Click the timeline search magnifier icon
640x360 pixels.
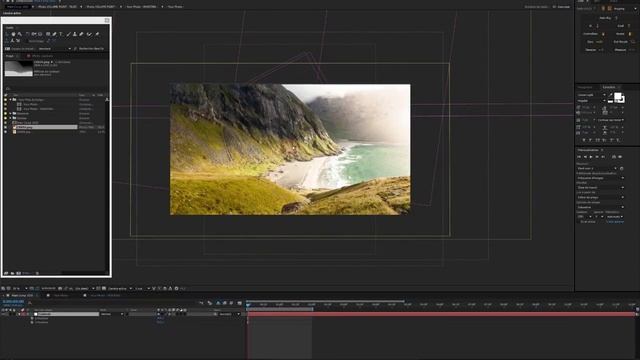point(29,302)
